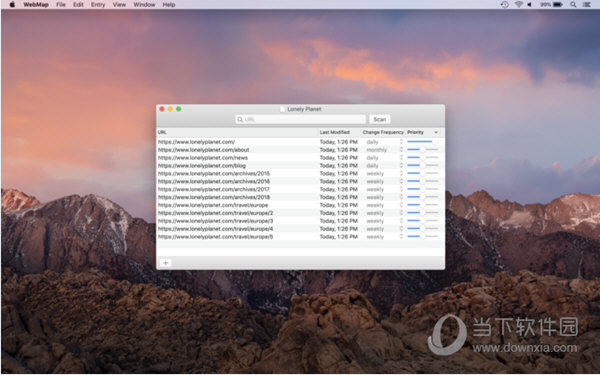Click the battery status icon
This screenshot has height=375, width=600.
[557, 5]
